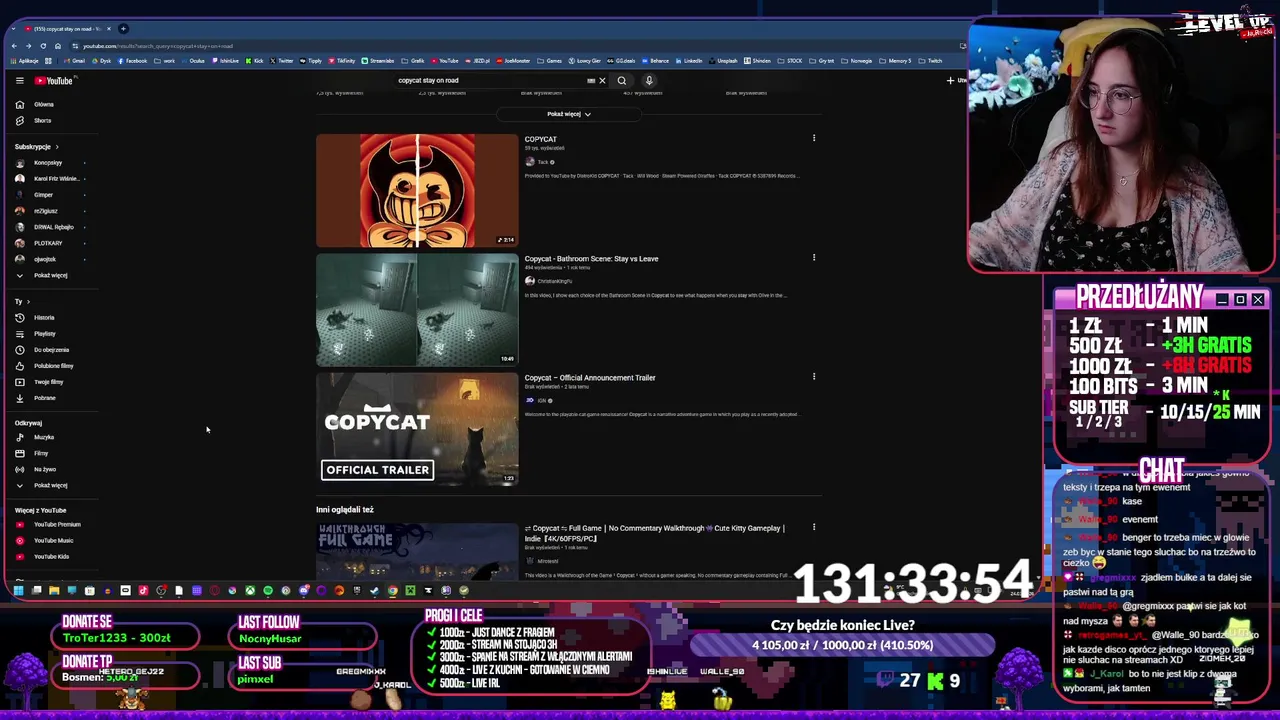Open YouTube Kids link
1280x720 pixels.
51,556
